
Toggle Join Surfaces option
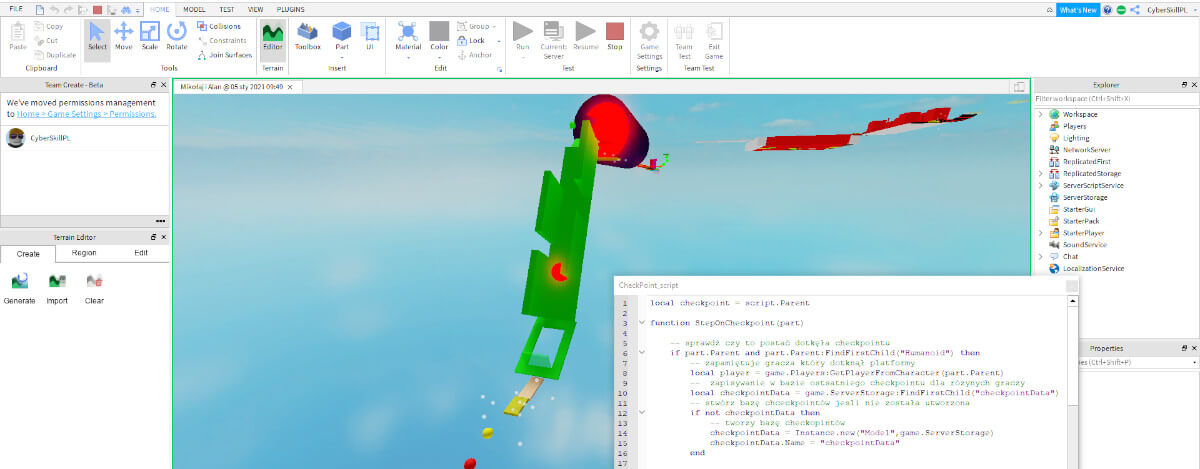click(x=223, y=55)
